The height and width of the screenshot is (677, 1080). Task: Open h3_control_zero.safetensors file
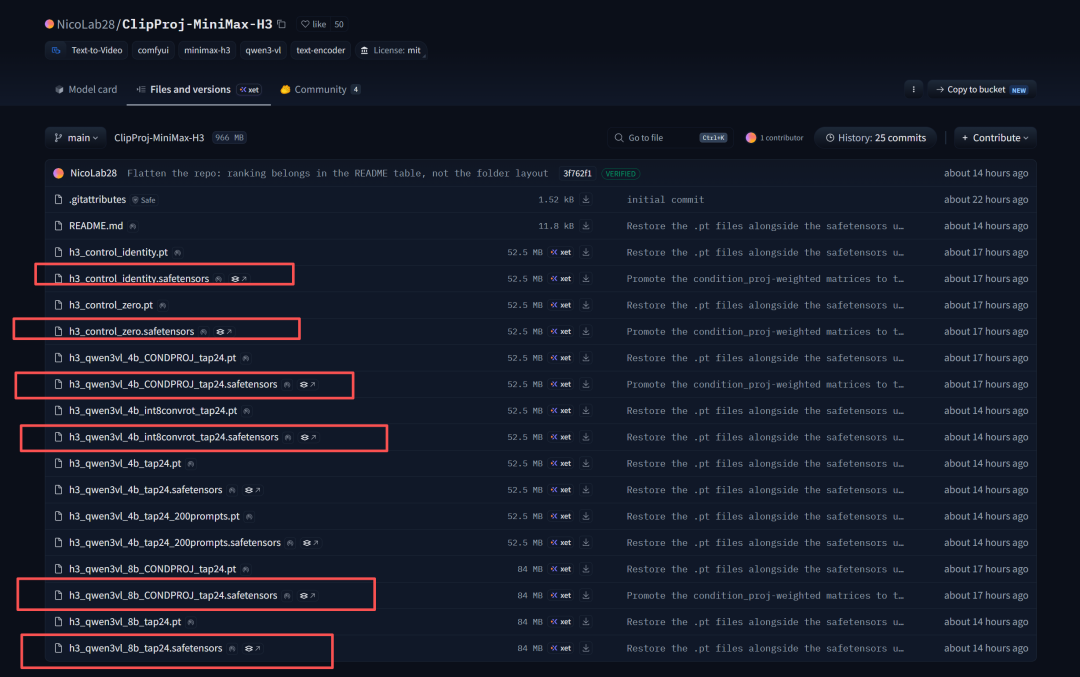click(x=132, y=331)
